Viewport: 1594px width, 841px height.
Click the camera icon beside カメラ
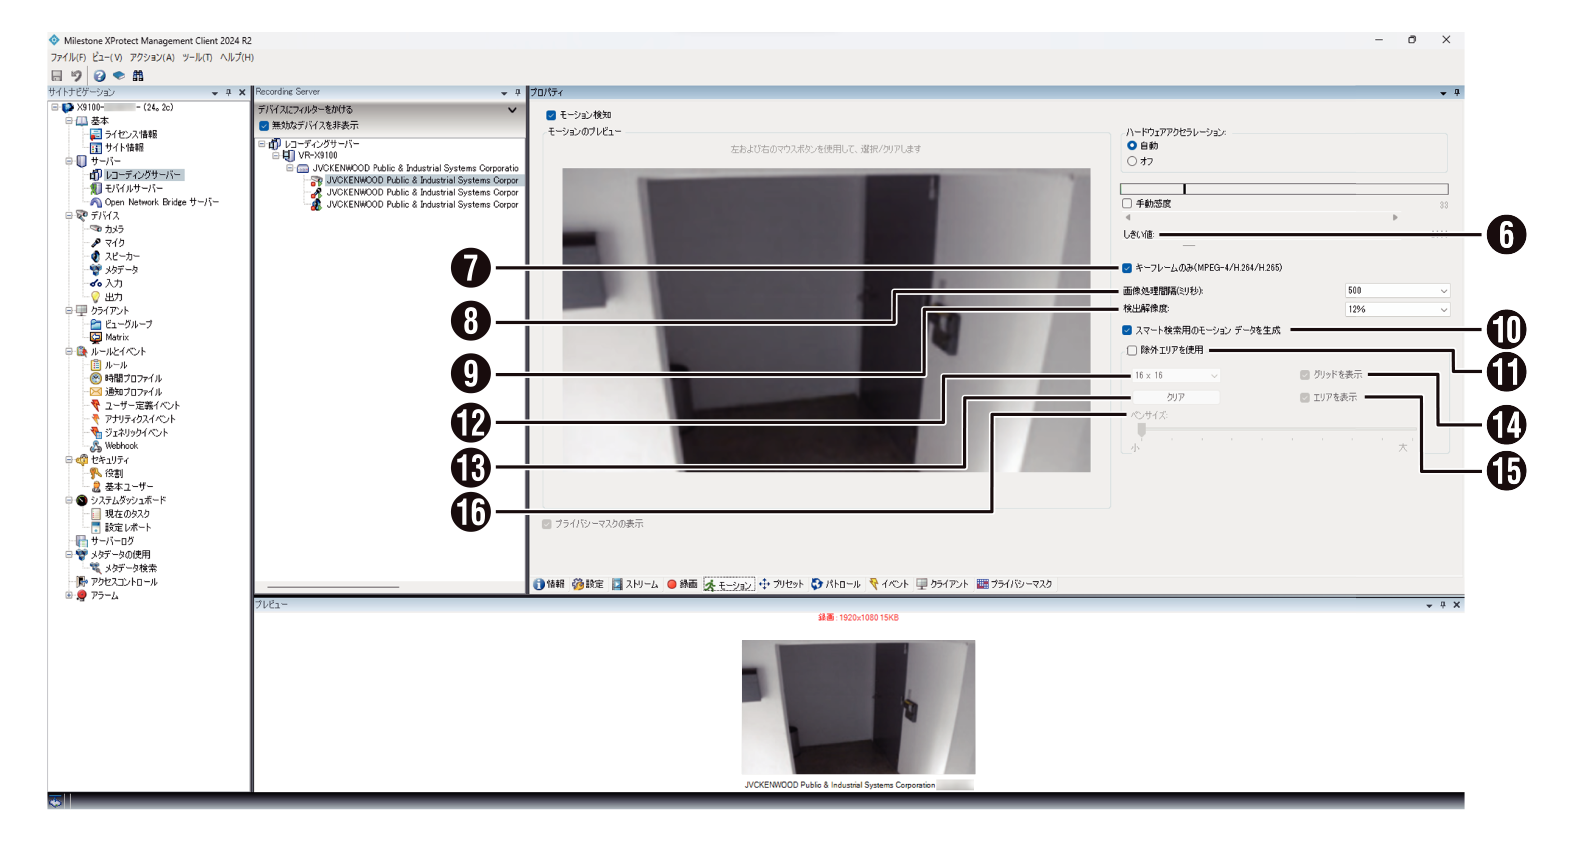coord(96,229)
